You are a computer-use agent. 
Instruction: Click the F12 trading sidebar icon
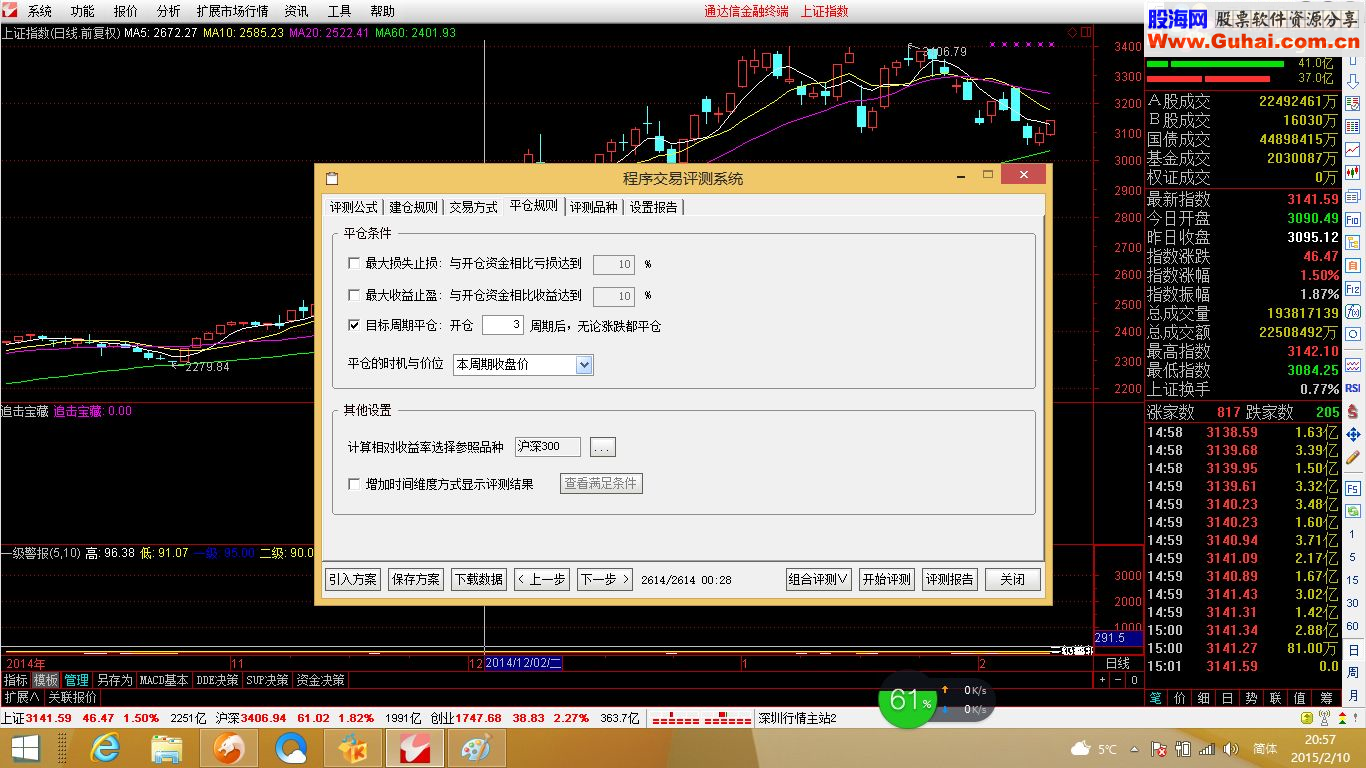coord(1352,290)
